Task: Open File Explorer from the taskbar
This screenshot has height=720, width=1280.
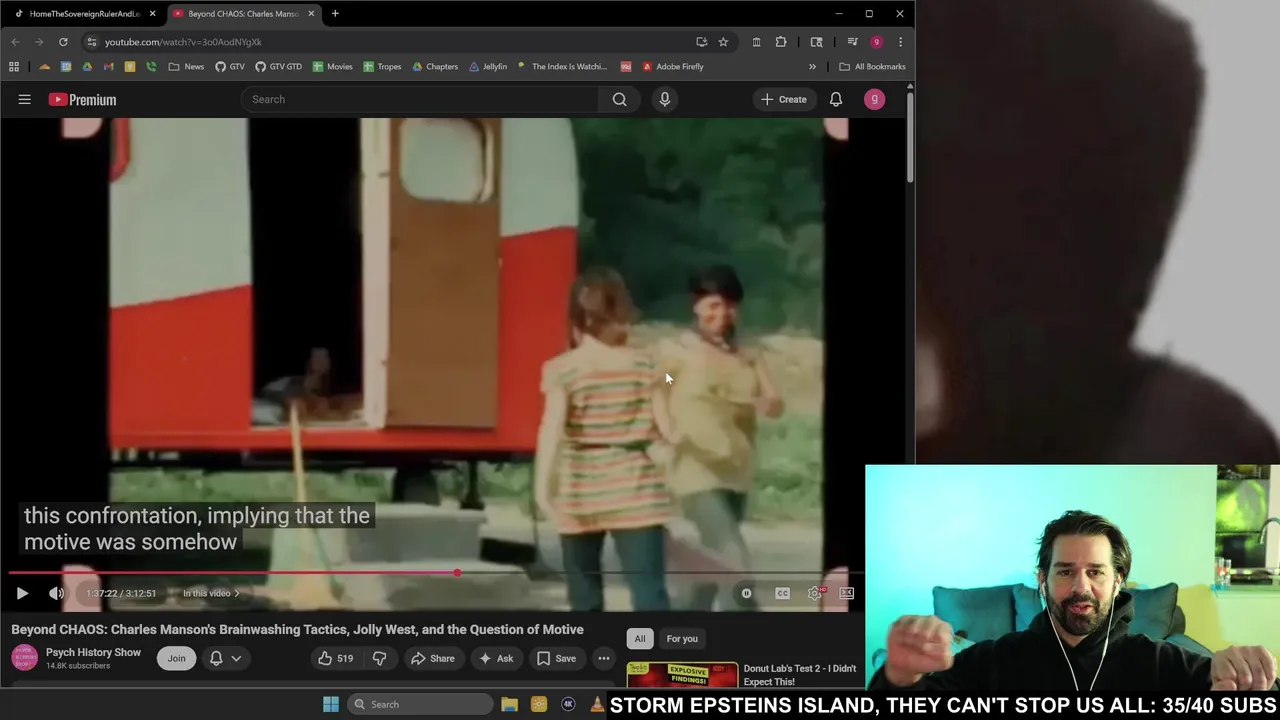Action: [509, 704]
